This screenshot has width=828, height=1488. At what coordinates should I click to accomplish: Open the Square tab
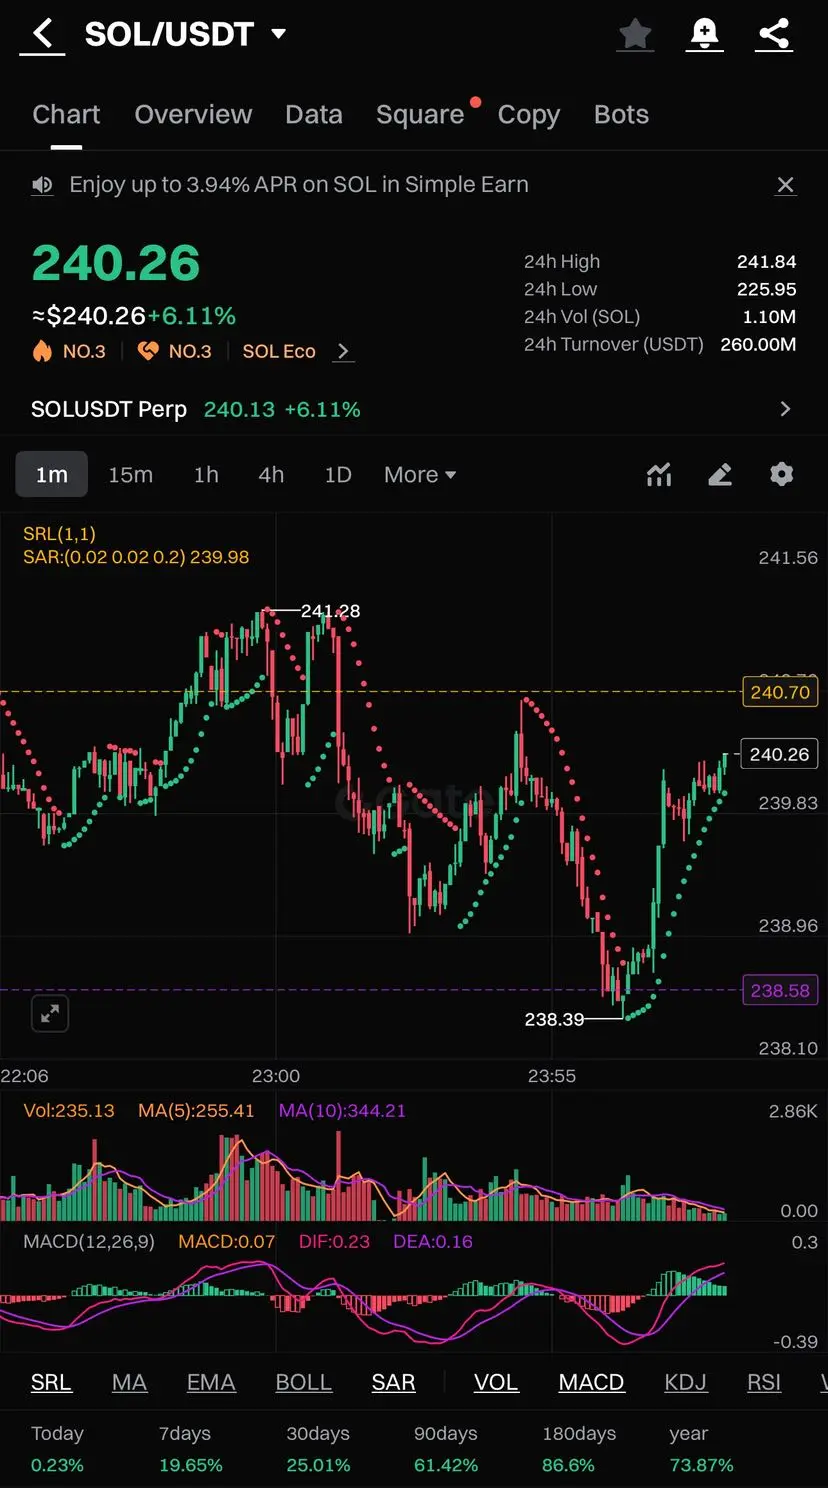pos(420,115)
